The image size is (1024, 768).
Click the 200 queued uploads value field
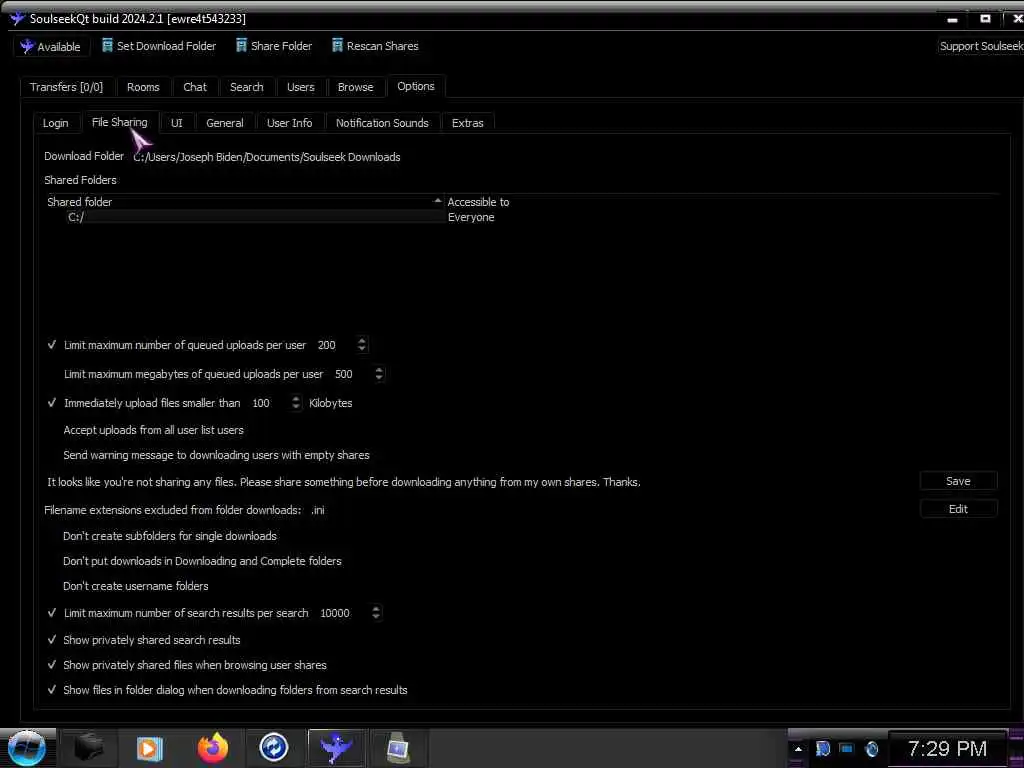[x=334, y=345]
